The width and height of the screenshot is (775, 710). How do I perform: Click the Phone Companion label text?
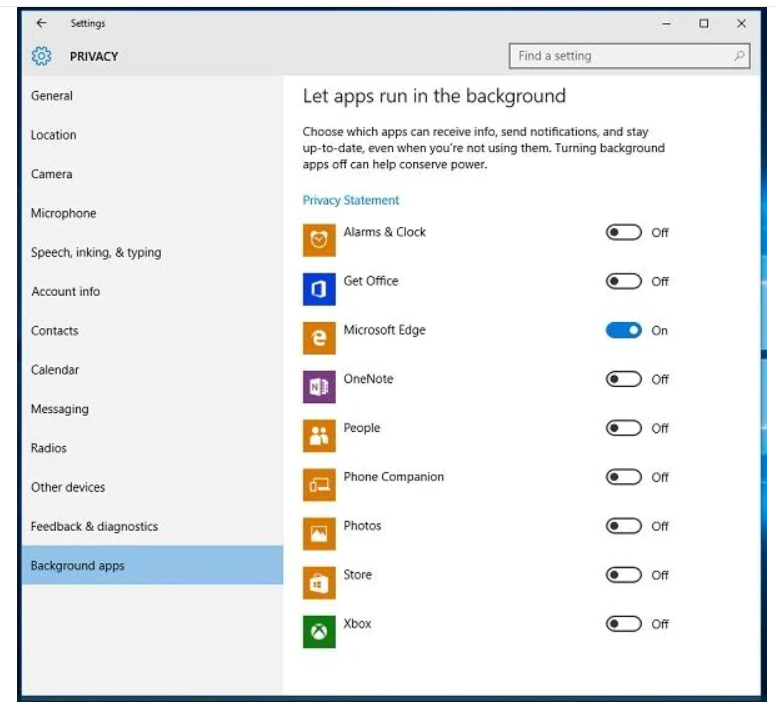point(394,477)
